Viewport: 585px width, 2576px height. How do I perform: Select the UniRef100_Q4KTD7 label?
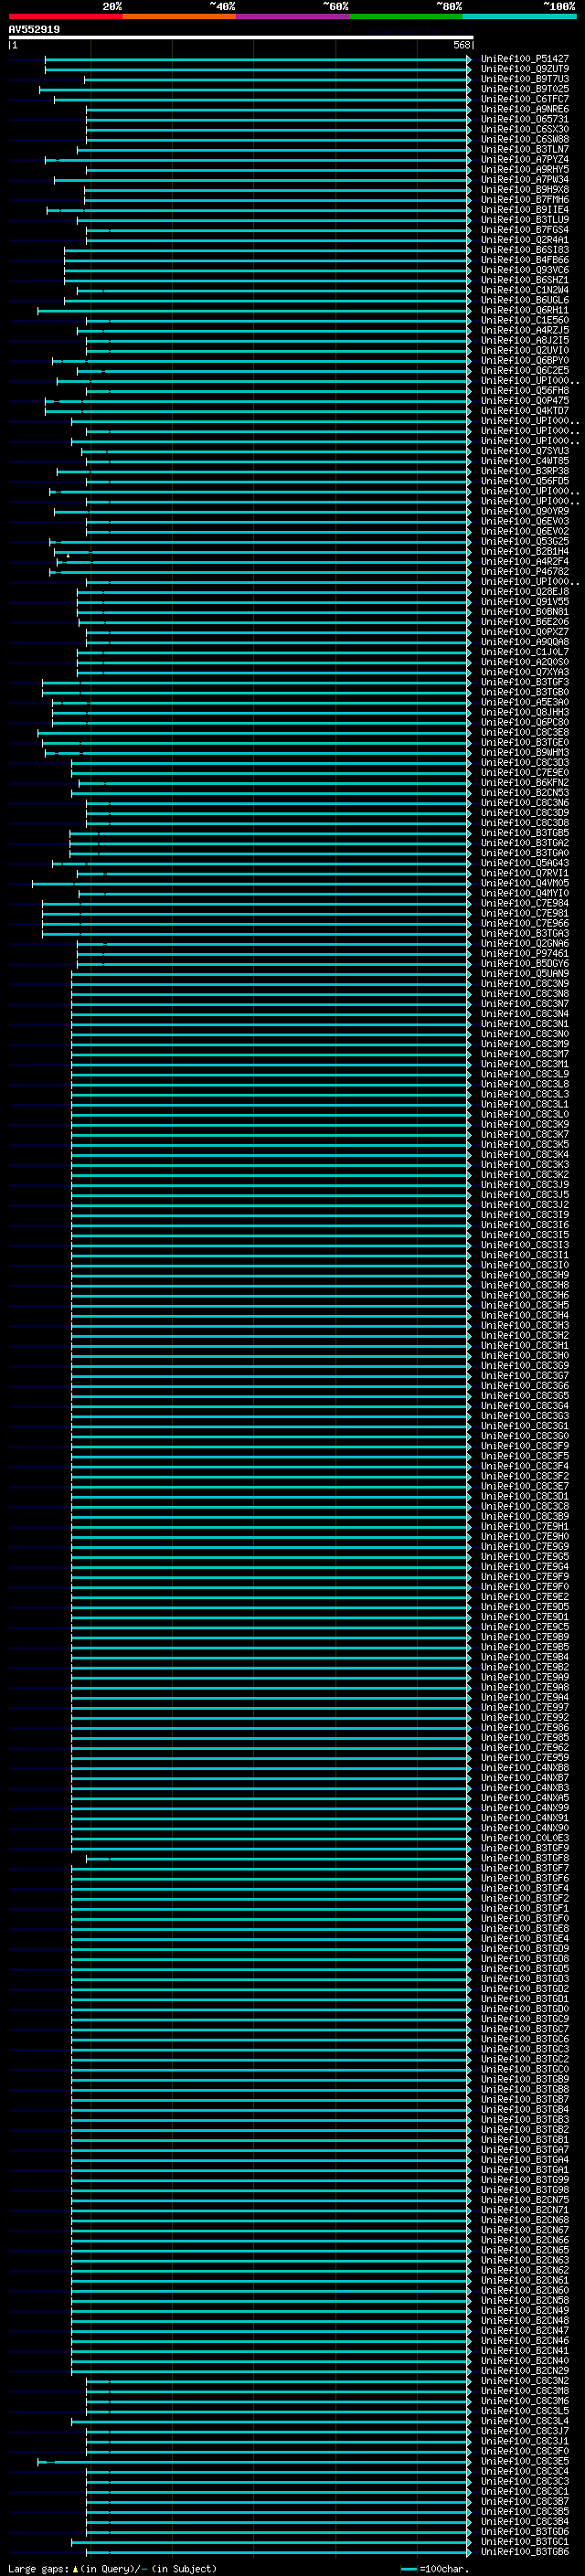[x=525, y=411]
